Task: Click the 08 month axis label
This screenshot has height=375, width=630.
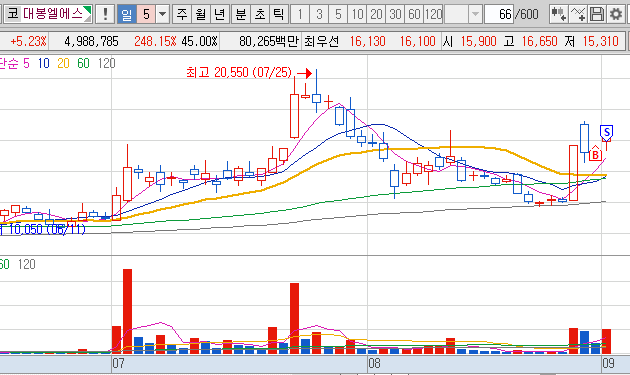Action: point(374,363)
